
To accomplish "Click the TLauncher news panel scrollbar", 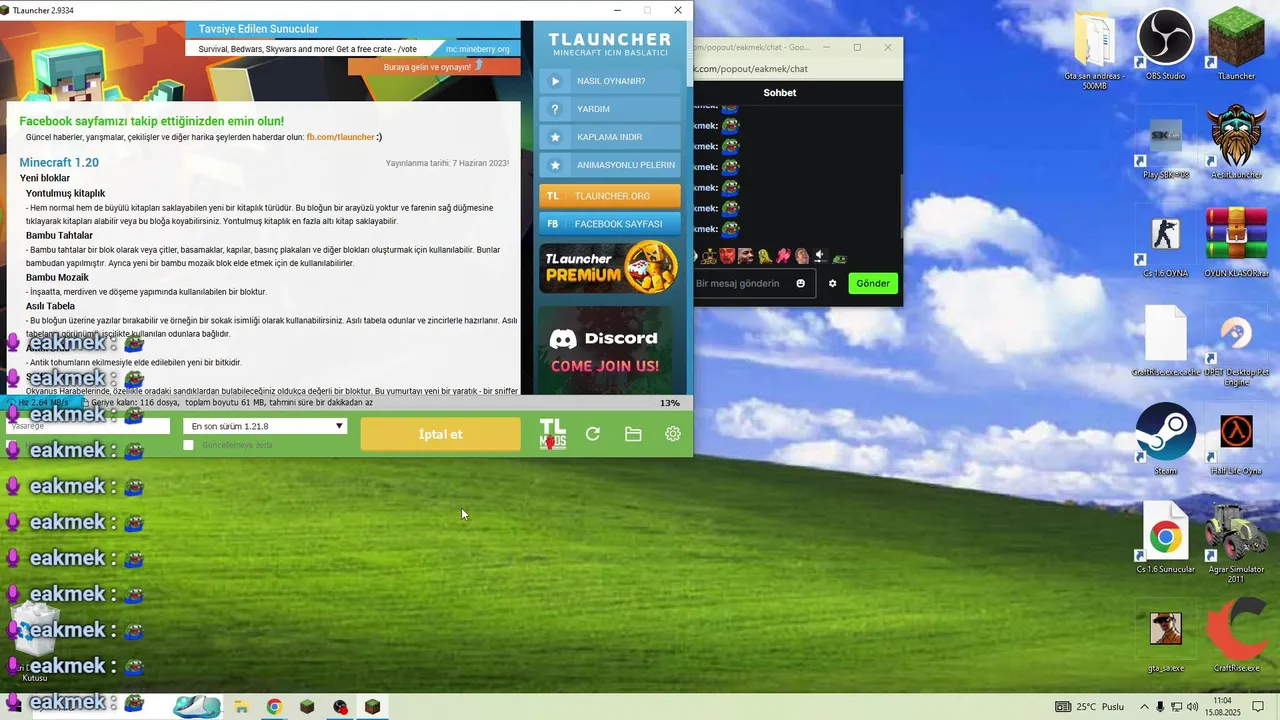I will pyautogui.click(x=688, y=55).
